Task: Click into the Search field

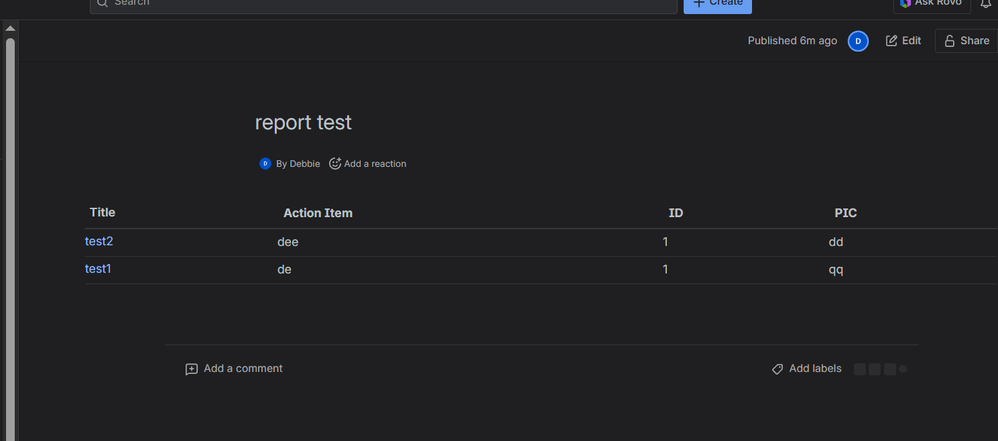Action: pyautogui.click(x=380, y=4)
